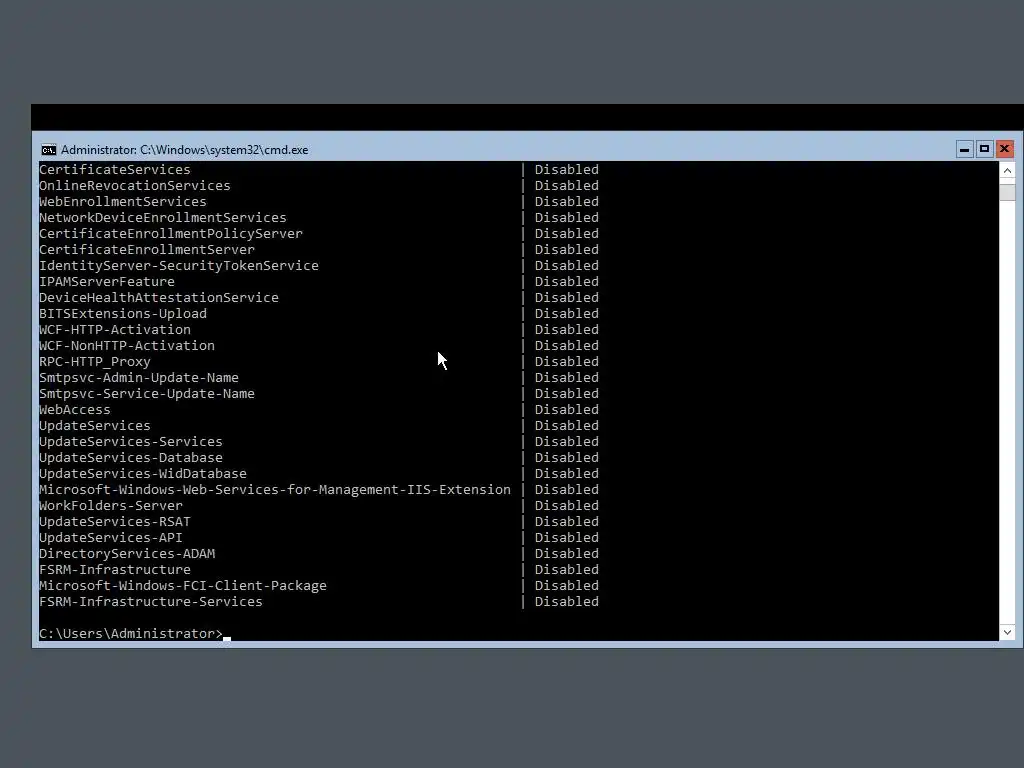
Task: Select the 'CertificateServices' line
Action: pyautogui.click(x=115, y=170)
